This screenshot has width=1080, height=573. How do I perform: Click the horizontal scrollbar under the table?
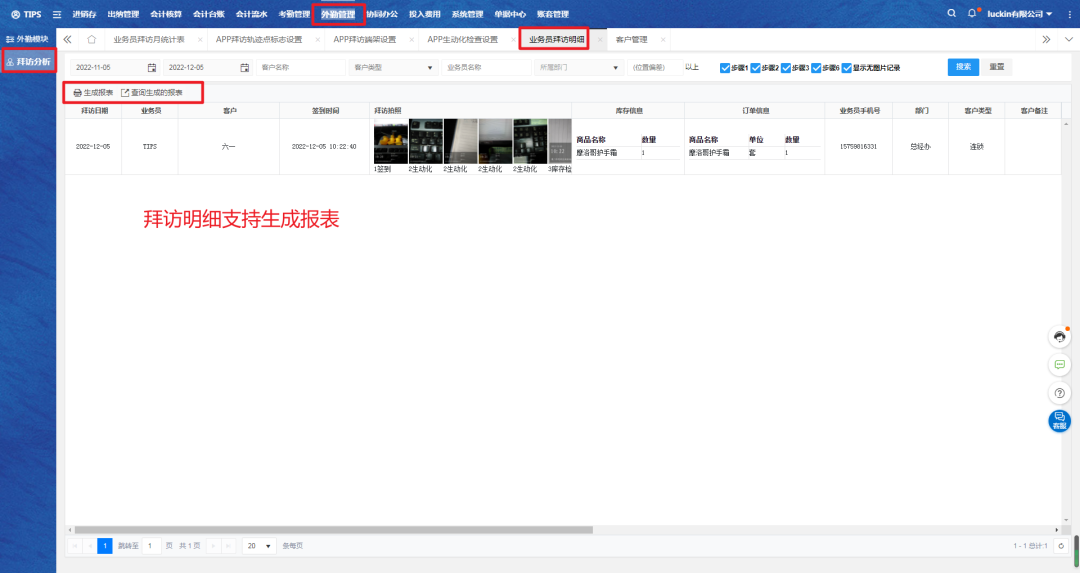[x=330, y=530]
